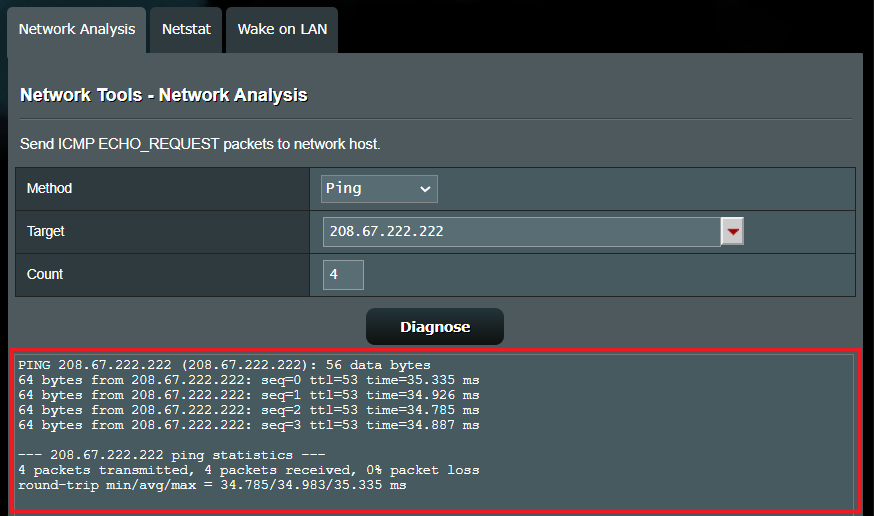Click the Send ICMP ECHO_REQUEST description text

[x=200, y=144]
